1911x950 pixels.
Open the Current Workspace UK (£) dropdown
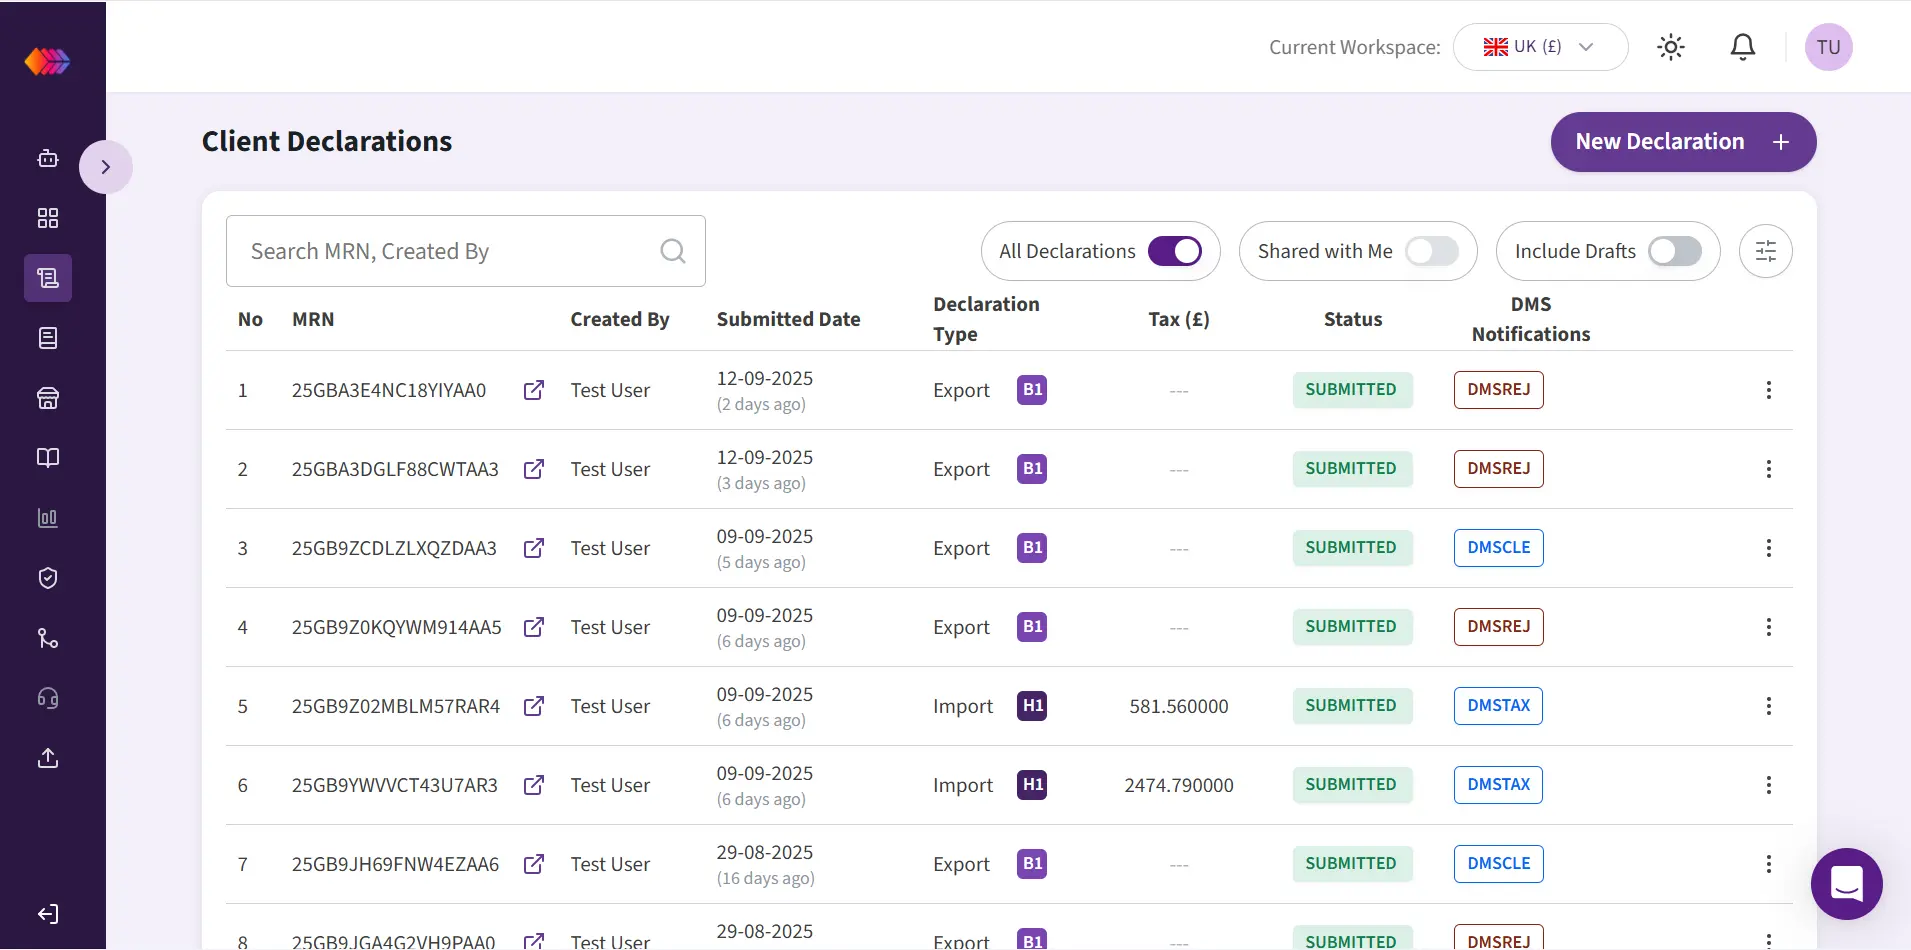[x=1540, y=47]
